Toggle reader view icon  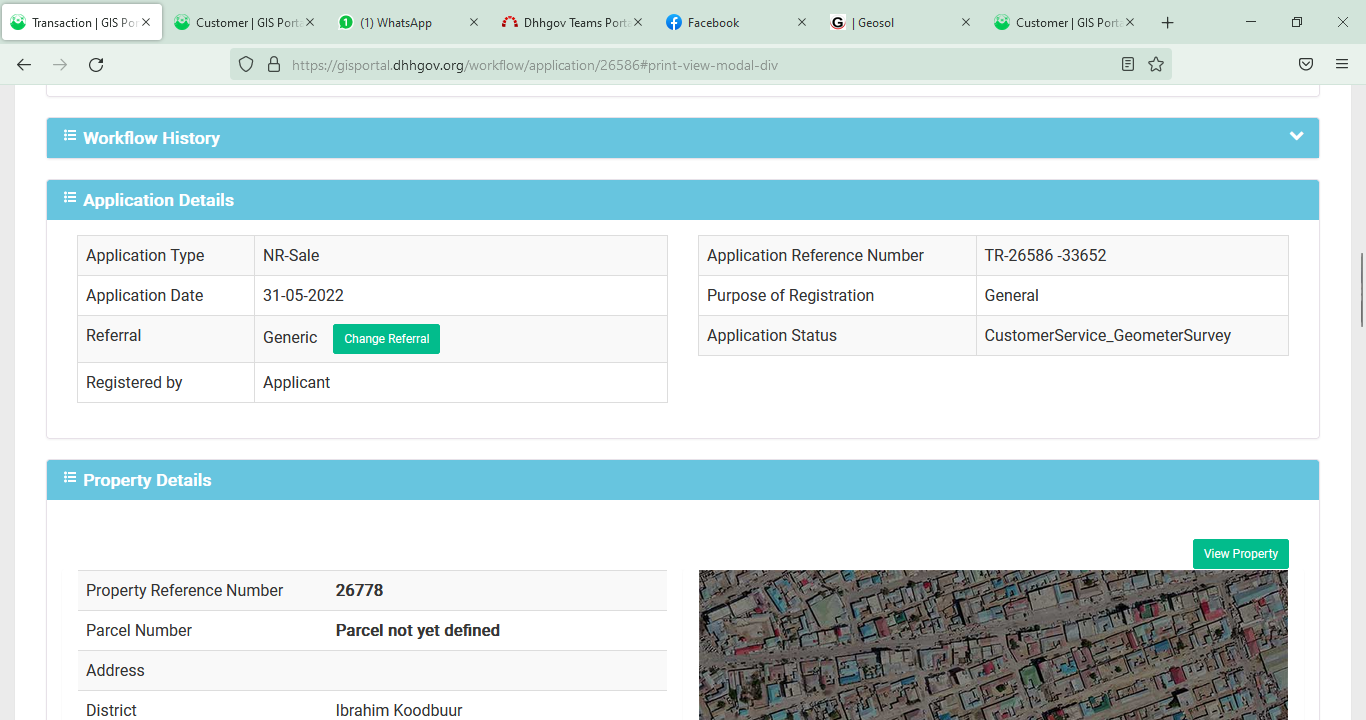point(1128,64)
